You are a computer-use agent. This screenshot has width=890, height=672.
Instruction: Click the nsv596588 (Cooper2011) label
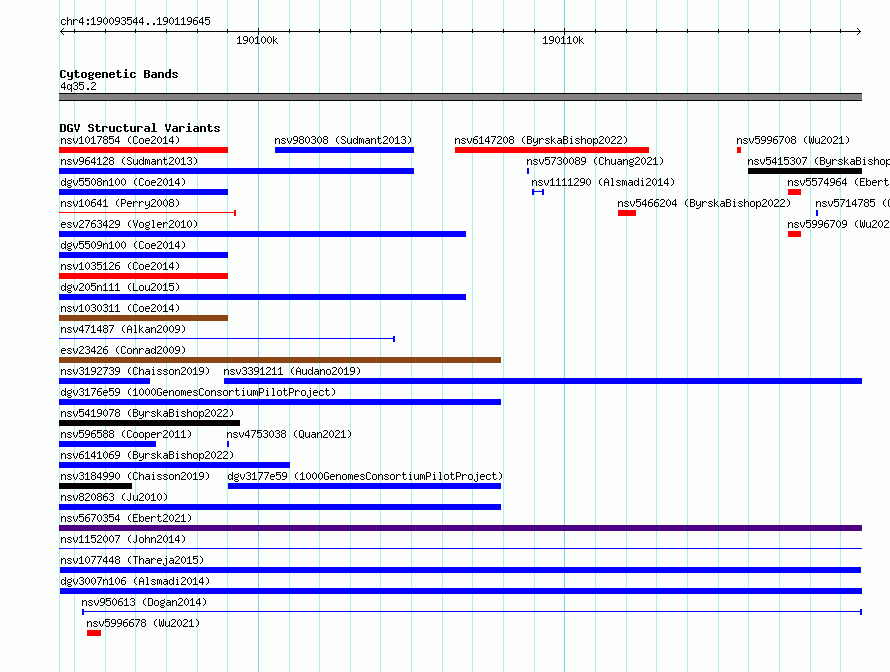126,434
